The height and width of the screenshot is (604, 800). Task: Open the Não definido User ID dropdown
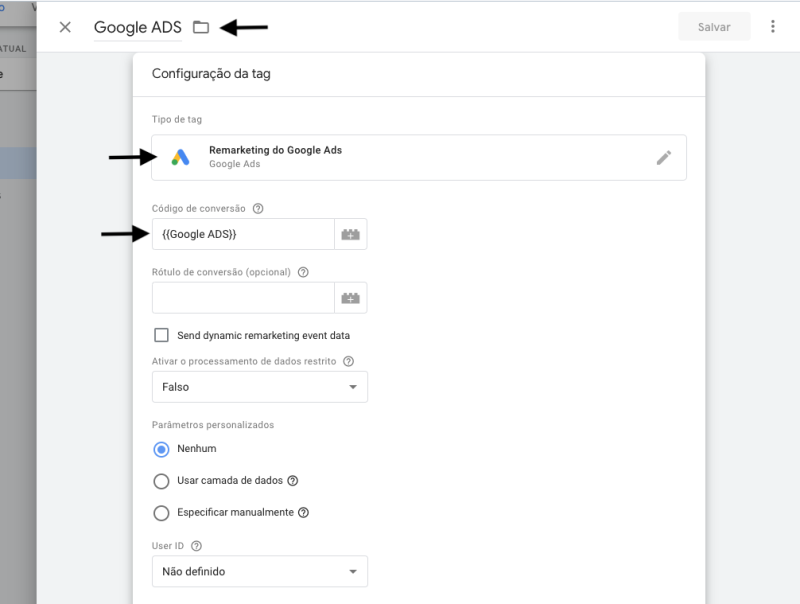coord(259,572)
